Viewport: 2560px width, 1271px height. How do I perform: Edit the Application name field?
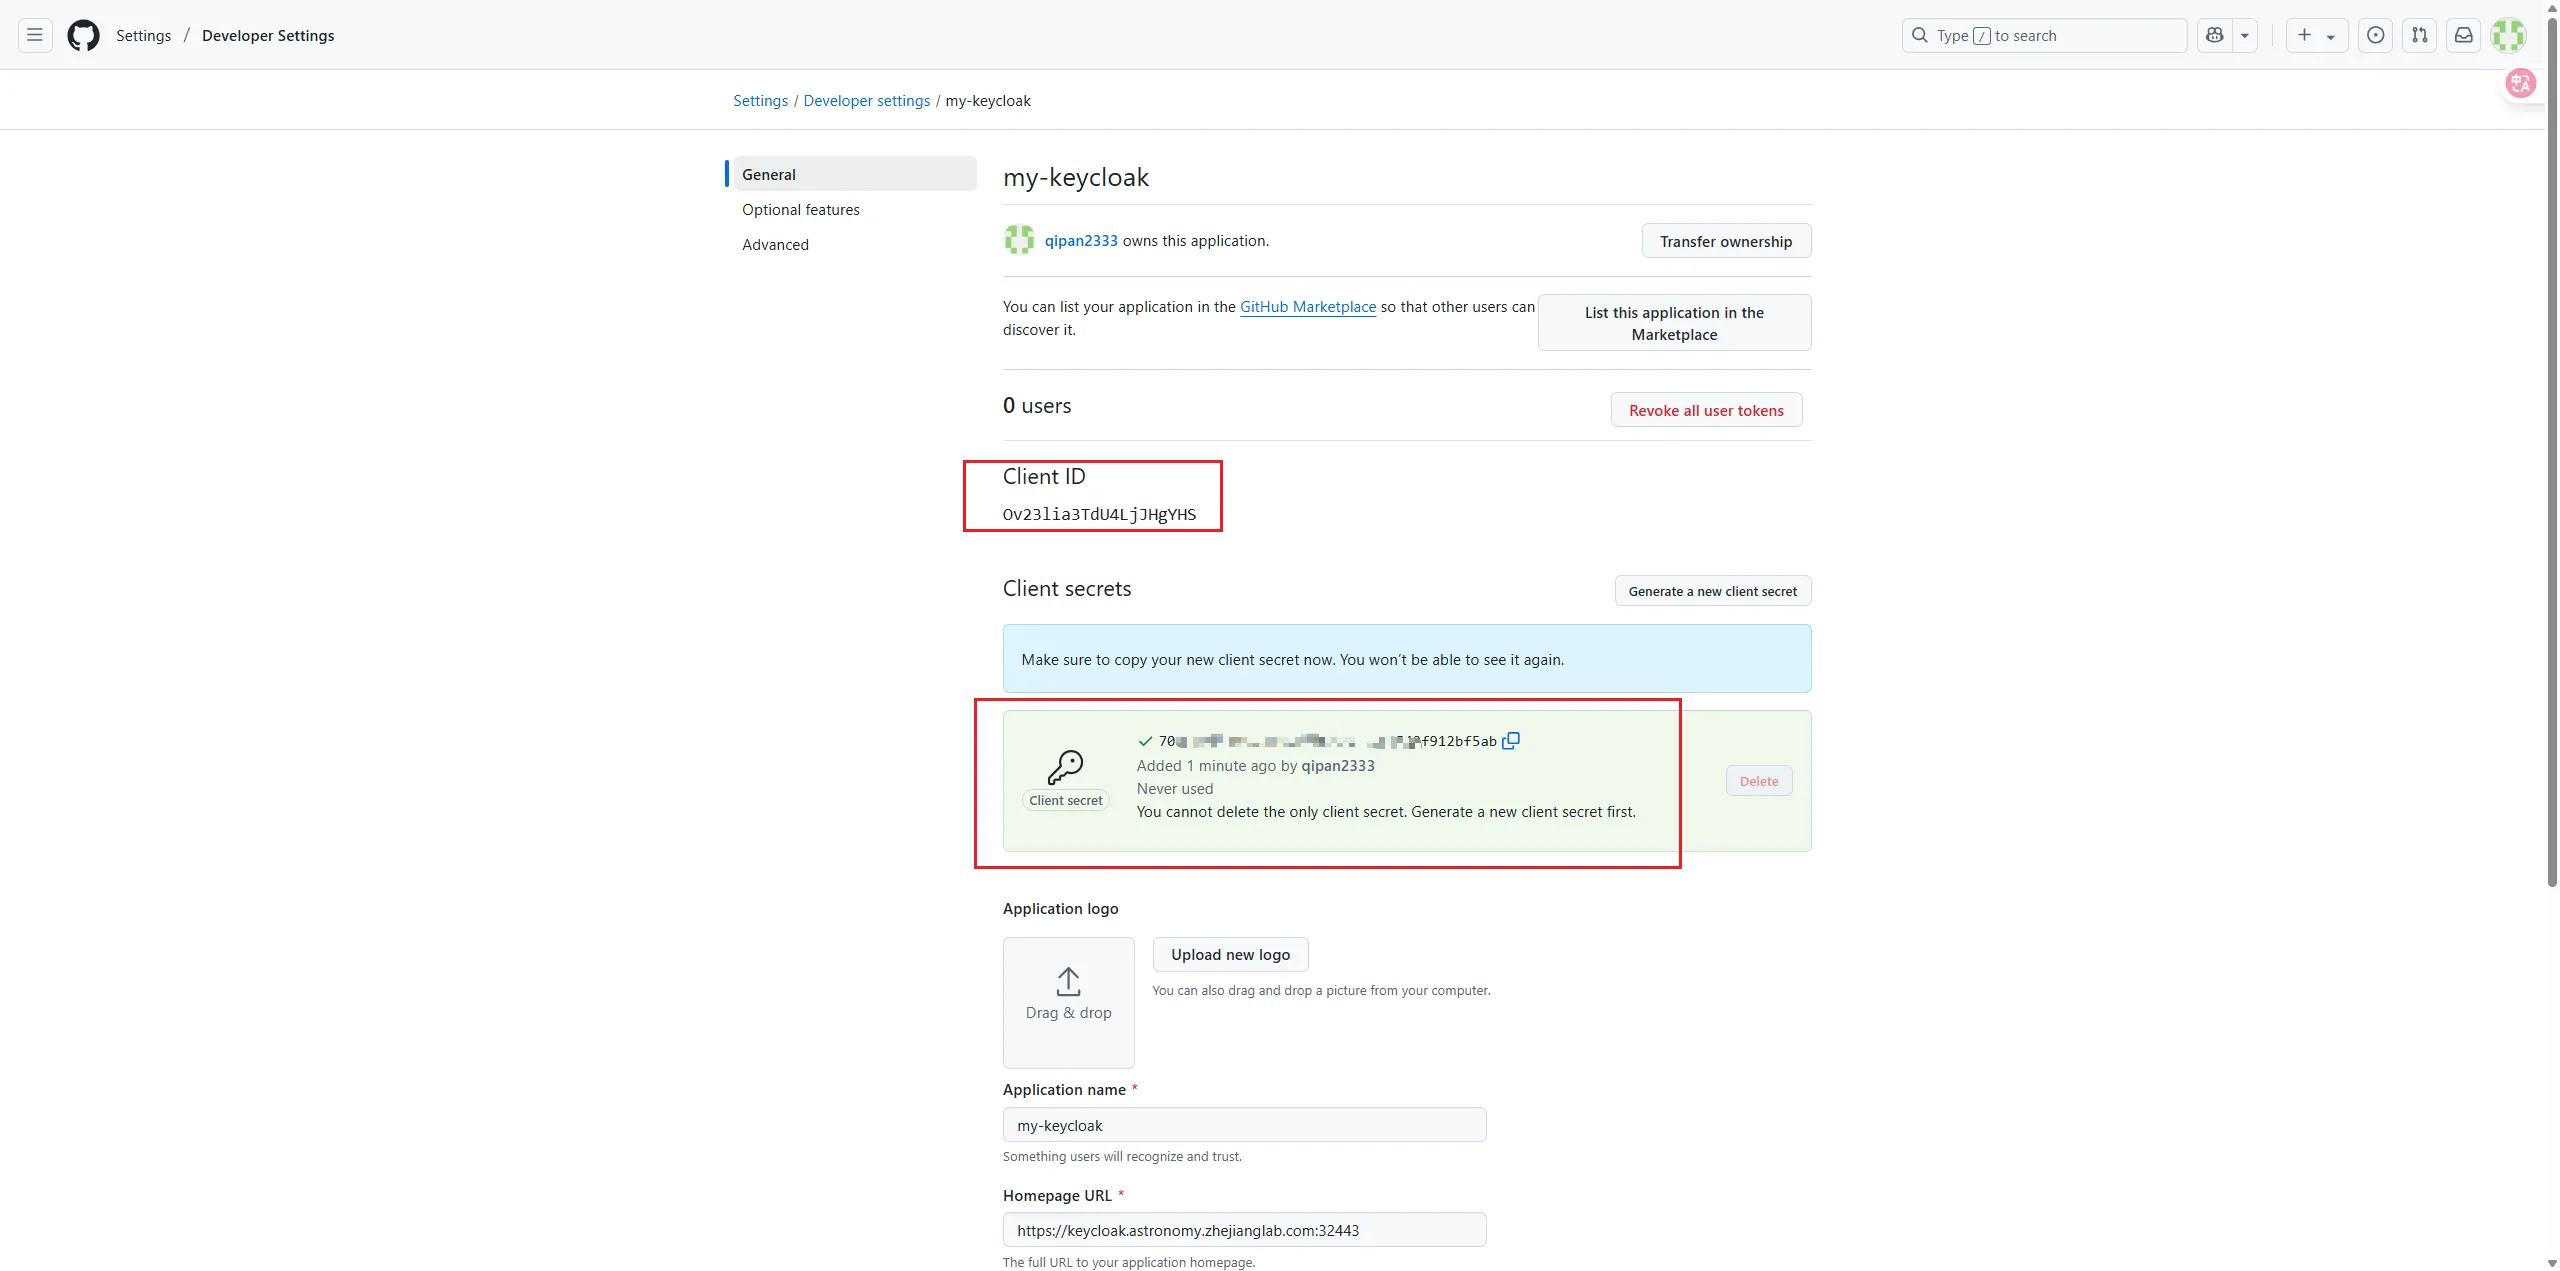point(1244,1125)
